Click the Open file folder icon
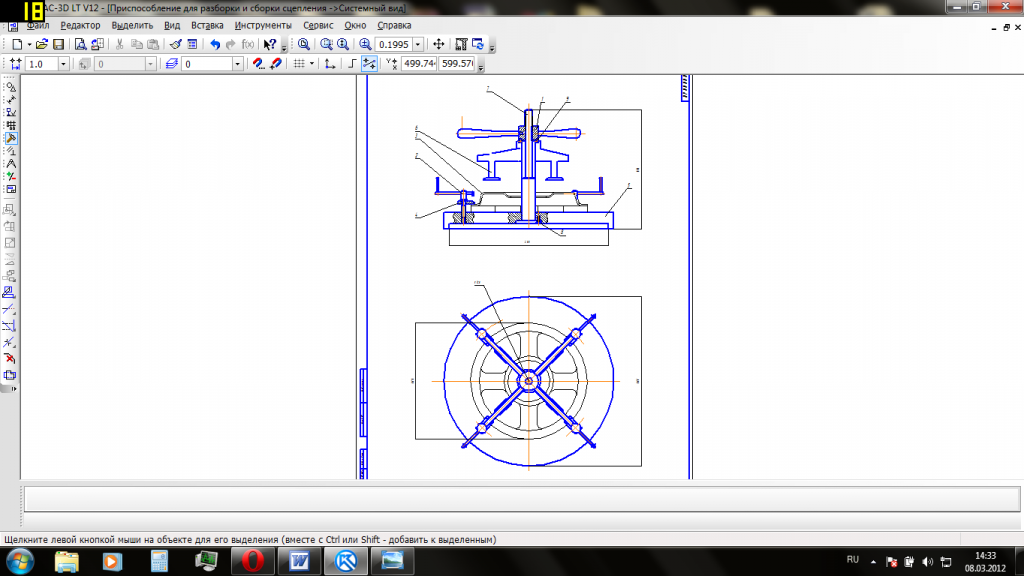Viewport: 1024px width, 576px height. pos(42,44)
